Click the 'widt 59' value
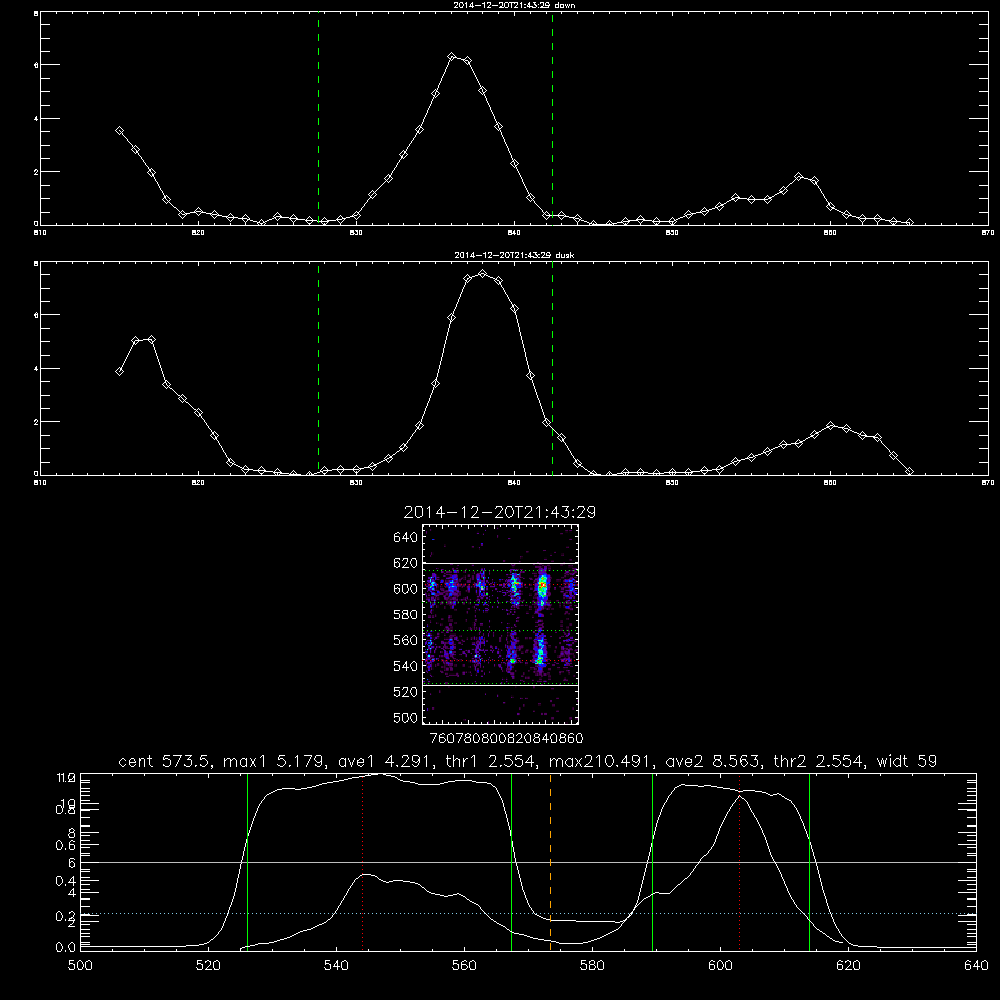The width and height of the screenshot is (1000, 1000). (x=907, y=761)
